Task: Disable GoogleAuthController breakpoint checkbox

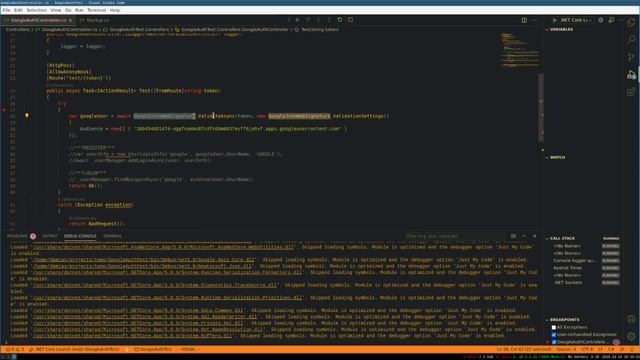Action: 554,342
